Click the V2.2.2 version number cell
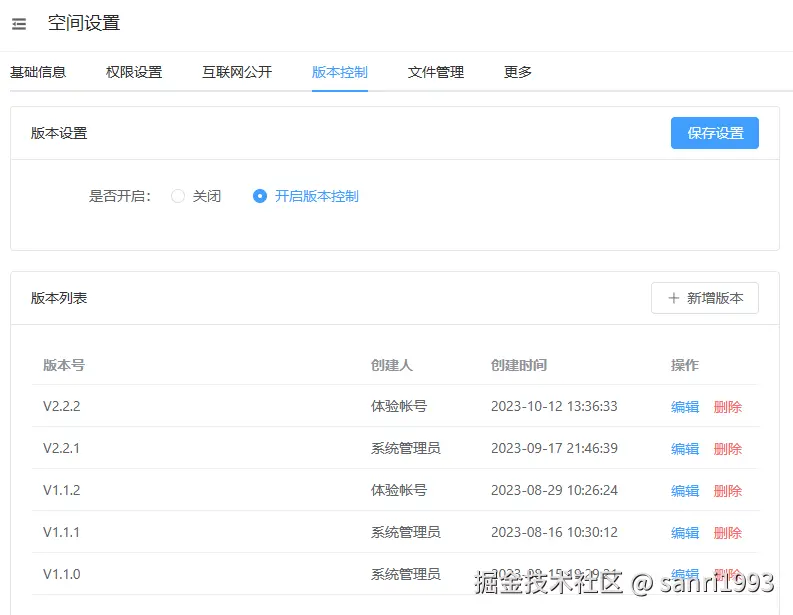 pos(62,406)
